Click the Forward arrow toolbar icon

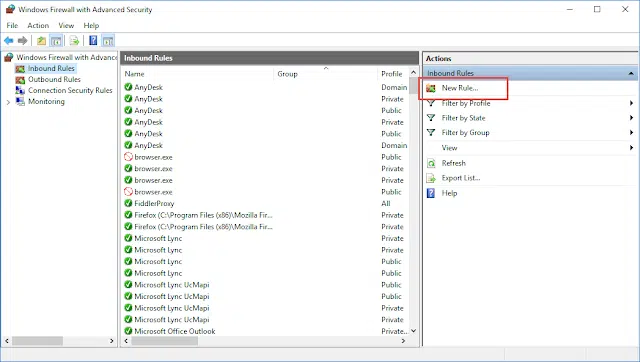click(x=22, y=40)
